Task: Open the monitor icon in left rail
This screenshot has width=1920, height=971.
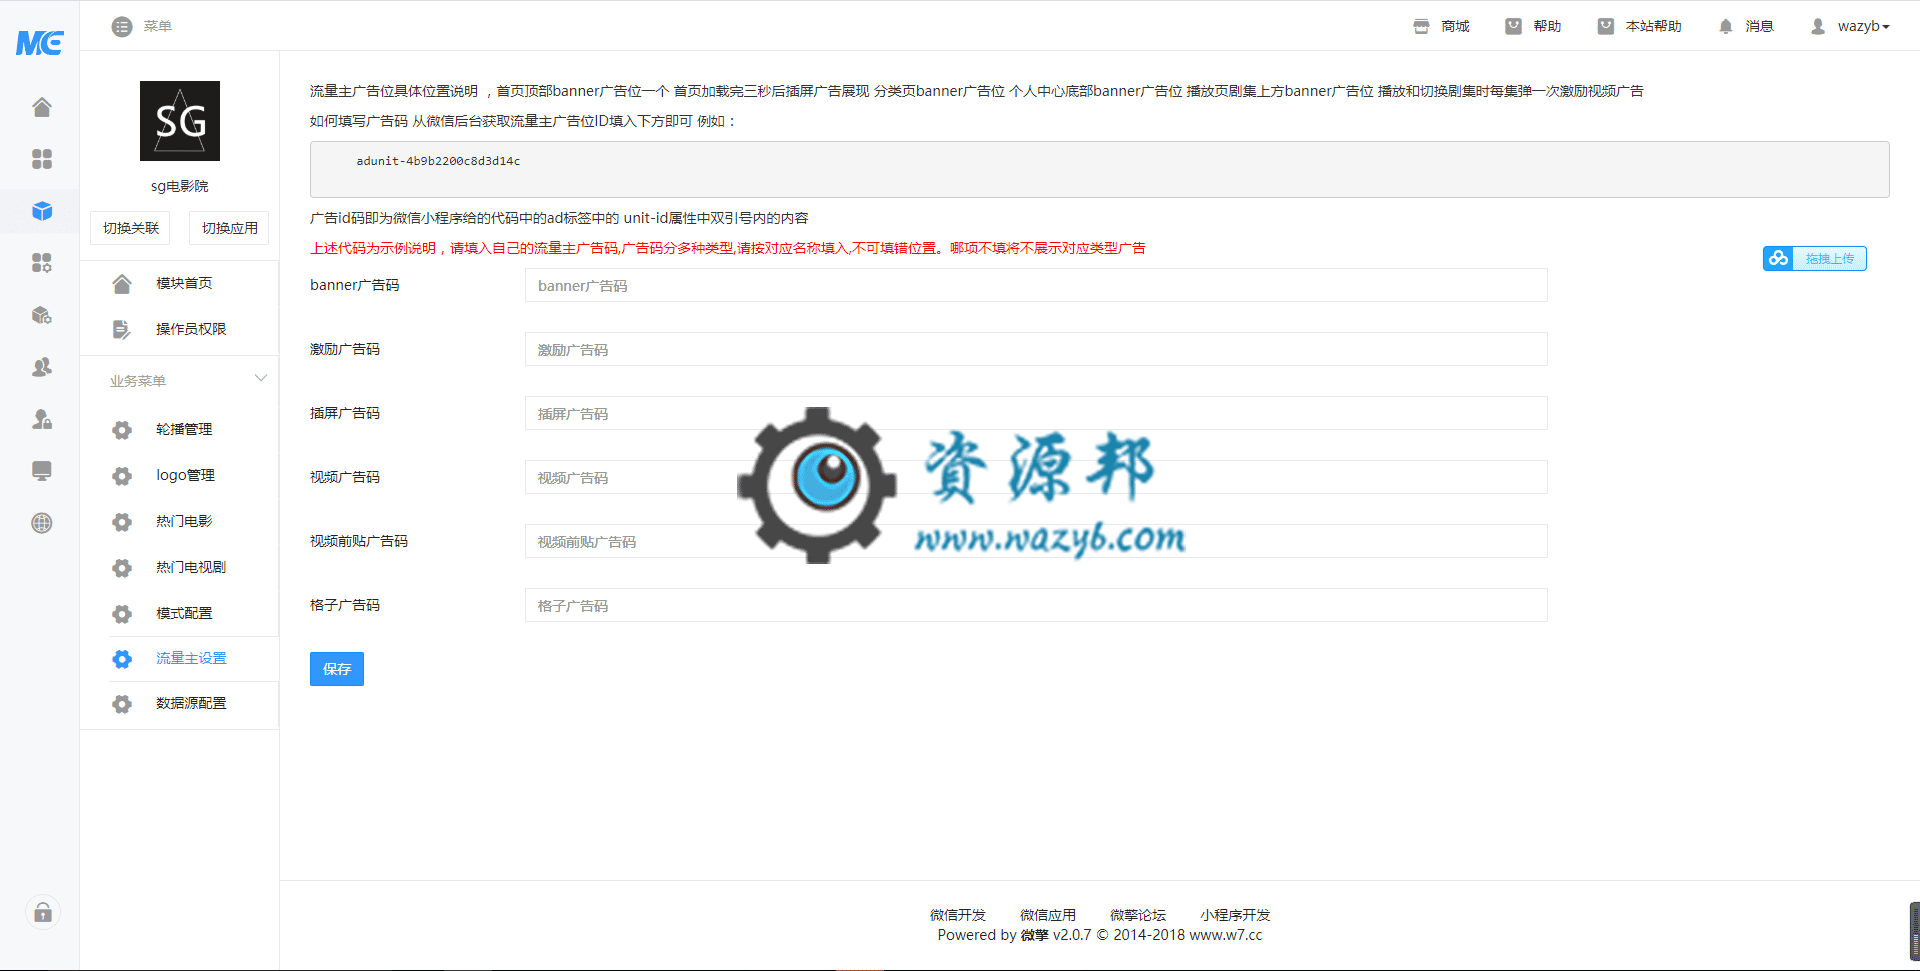Action: (42, 471)
